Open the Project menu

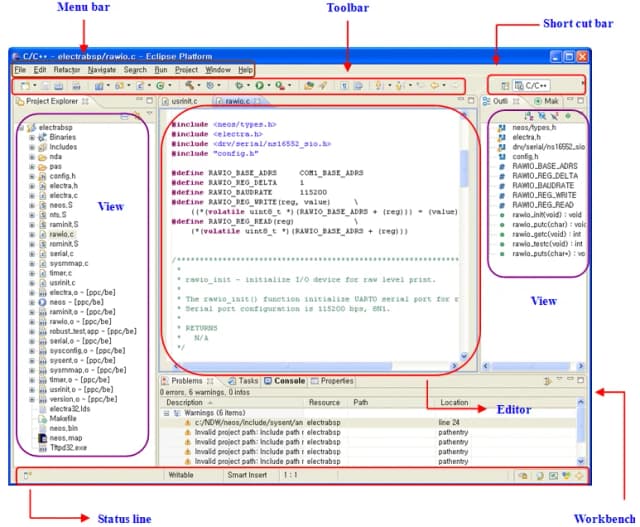point(186,70)
